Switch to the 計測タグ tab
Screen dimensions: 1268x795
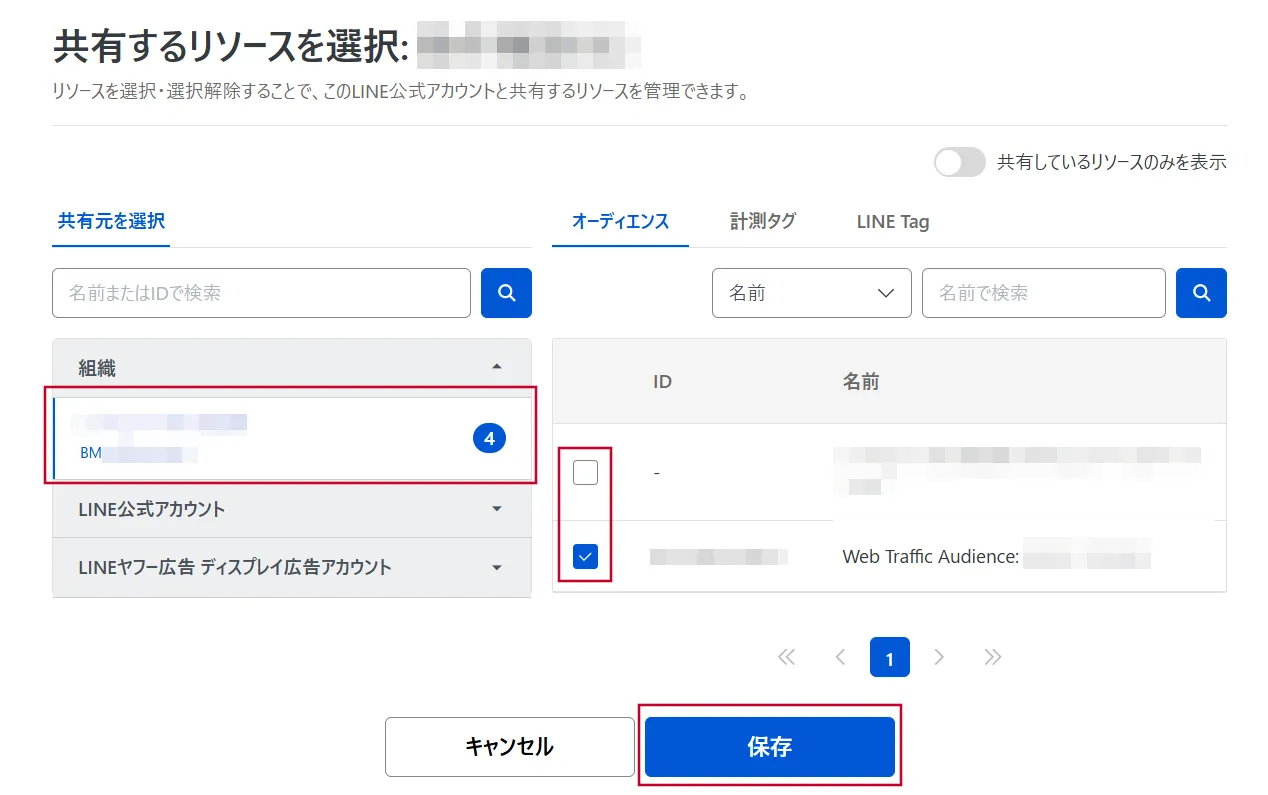[x=763, y=221]
